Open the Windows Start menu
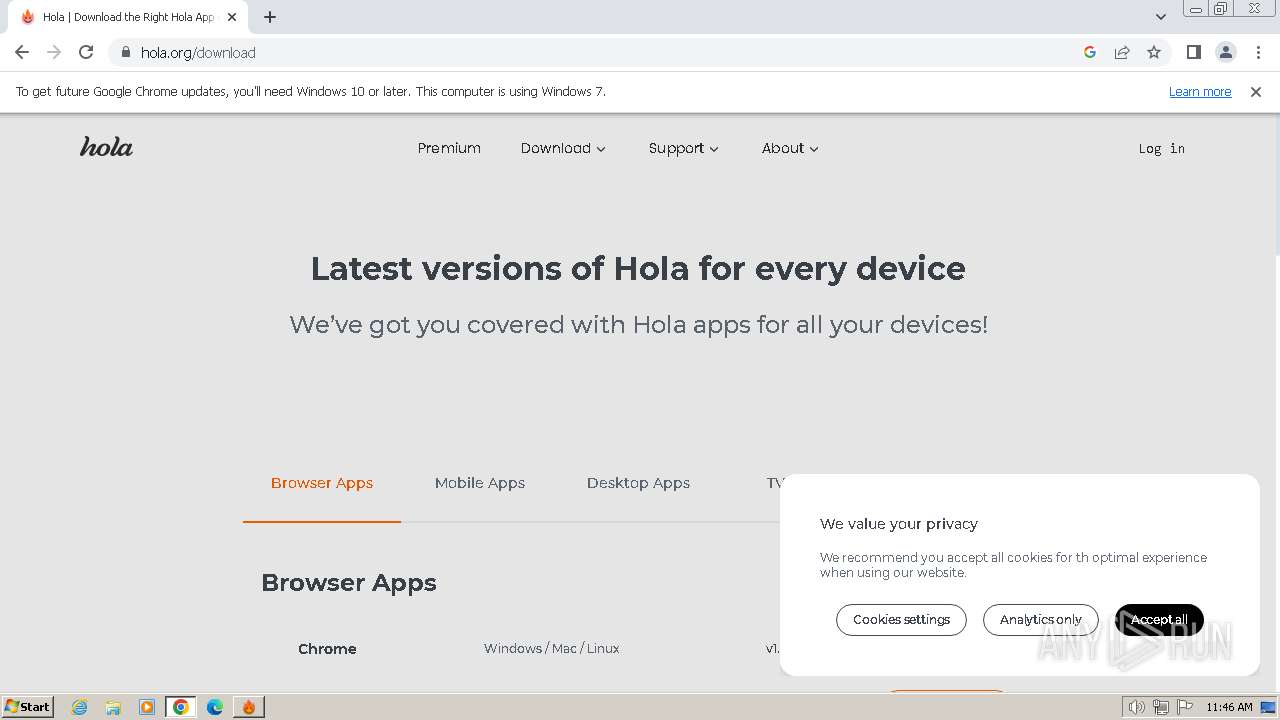The image size is (1280, 720). tap(28, 707)
